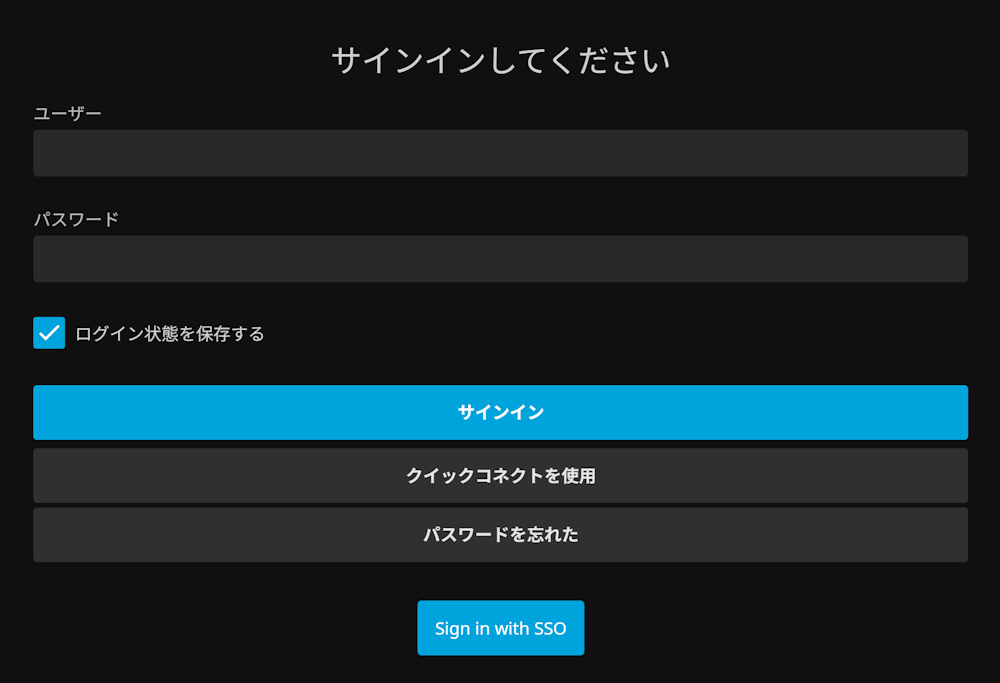Click the ユーザー label above the first field
This screenshot has height=683, width=1000.
point(68,114)
